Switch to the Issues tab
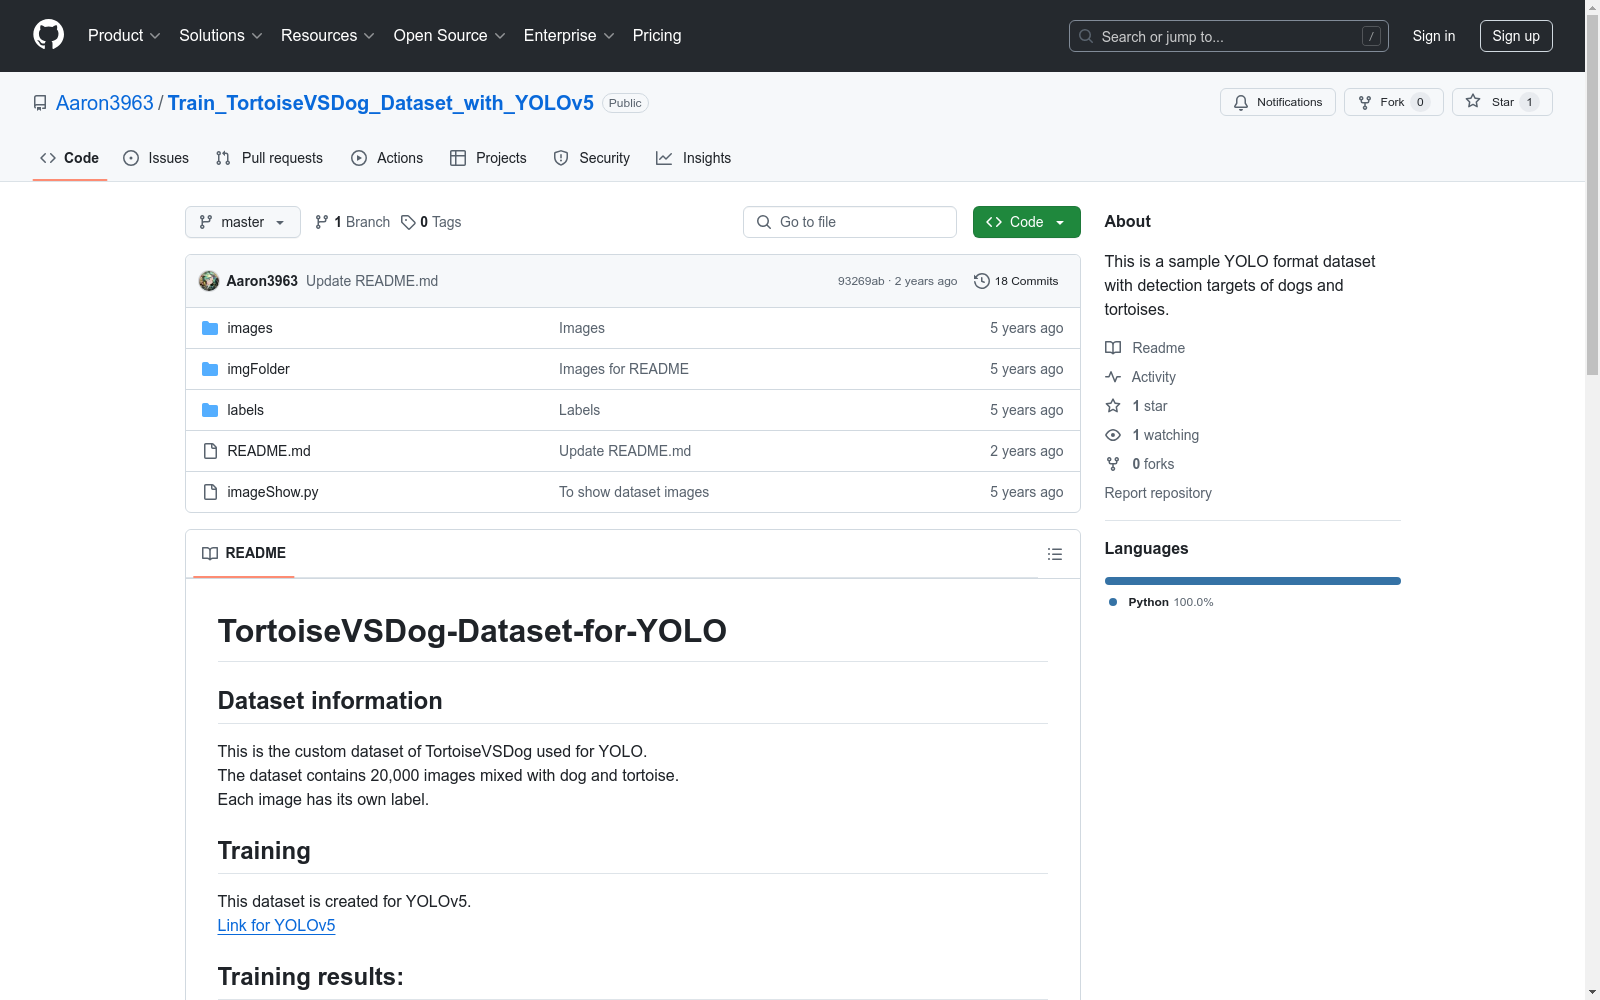Screen dimensions: 1600x1000 pos(156,158)
